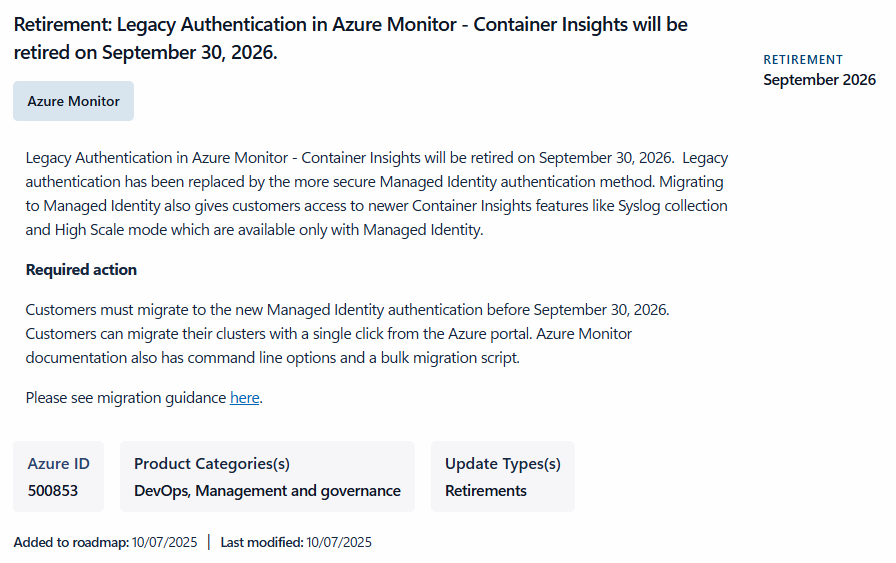Click the 'Customers must migrate' paragraph
896x563 pixels.
[x=347, y=334]
